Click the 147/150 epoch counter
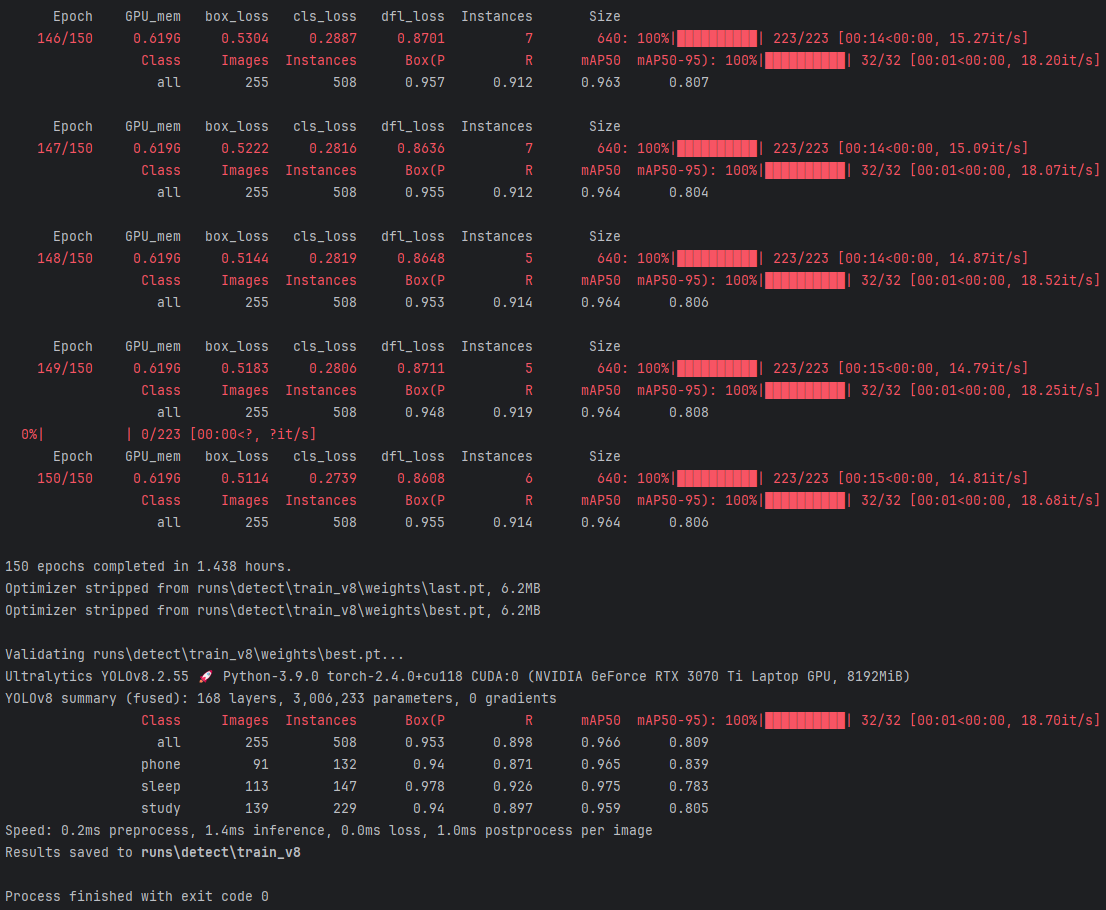Screen dimensions: 1106x910 (65, 149)
